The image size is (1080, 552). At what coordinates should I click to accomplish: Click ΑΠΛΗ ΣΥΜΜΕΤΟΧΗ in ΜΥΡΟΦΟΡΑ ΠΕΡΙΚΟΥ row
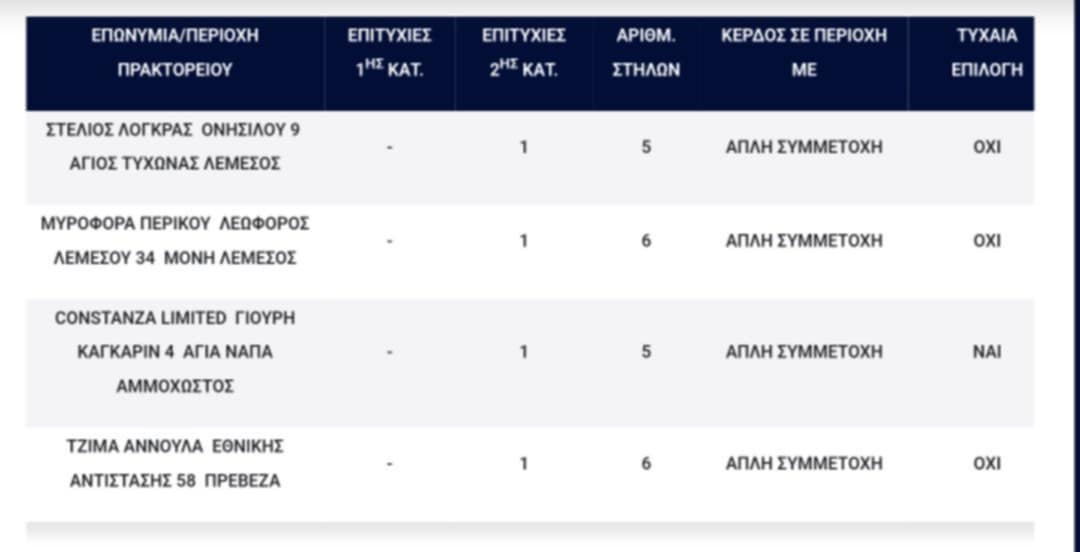(804, 241)
